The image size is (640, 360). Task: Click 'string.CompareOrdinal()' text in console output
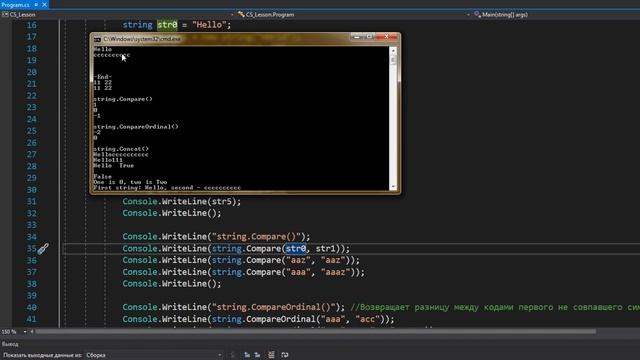[x=136, y=127]
